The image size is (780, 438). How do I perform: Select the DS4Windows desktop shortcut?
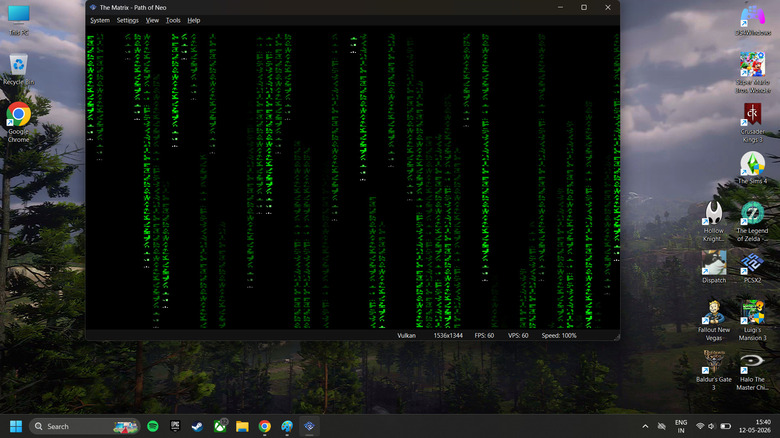tap(753, 20)
